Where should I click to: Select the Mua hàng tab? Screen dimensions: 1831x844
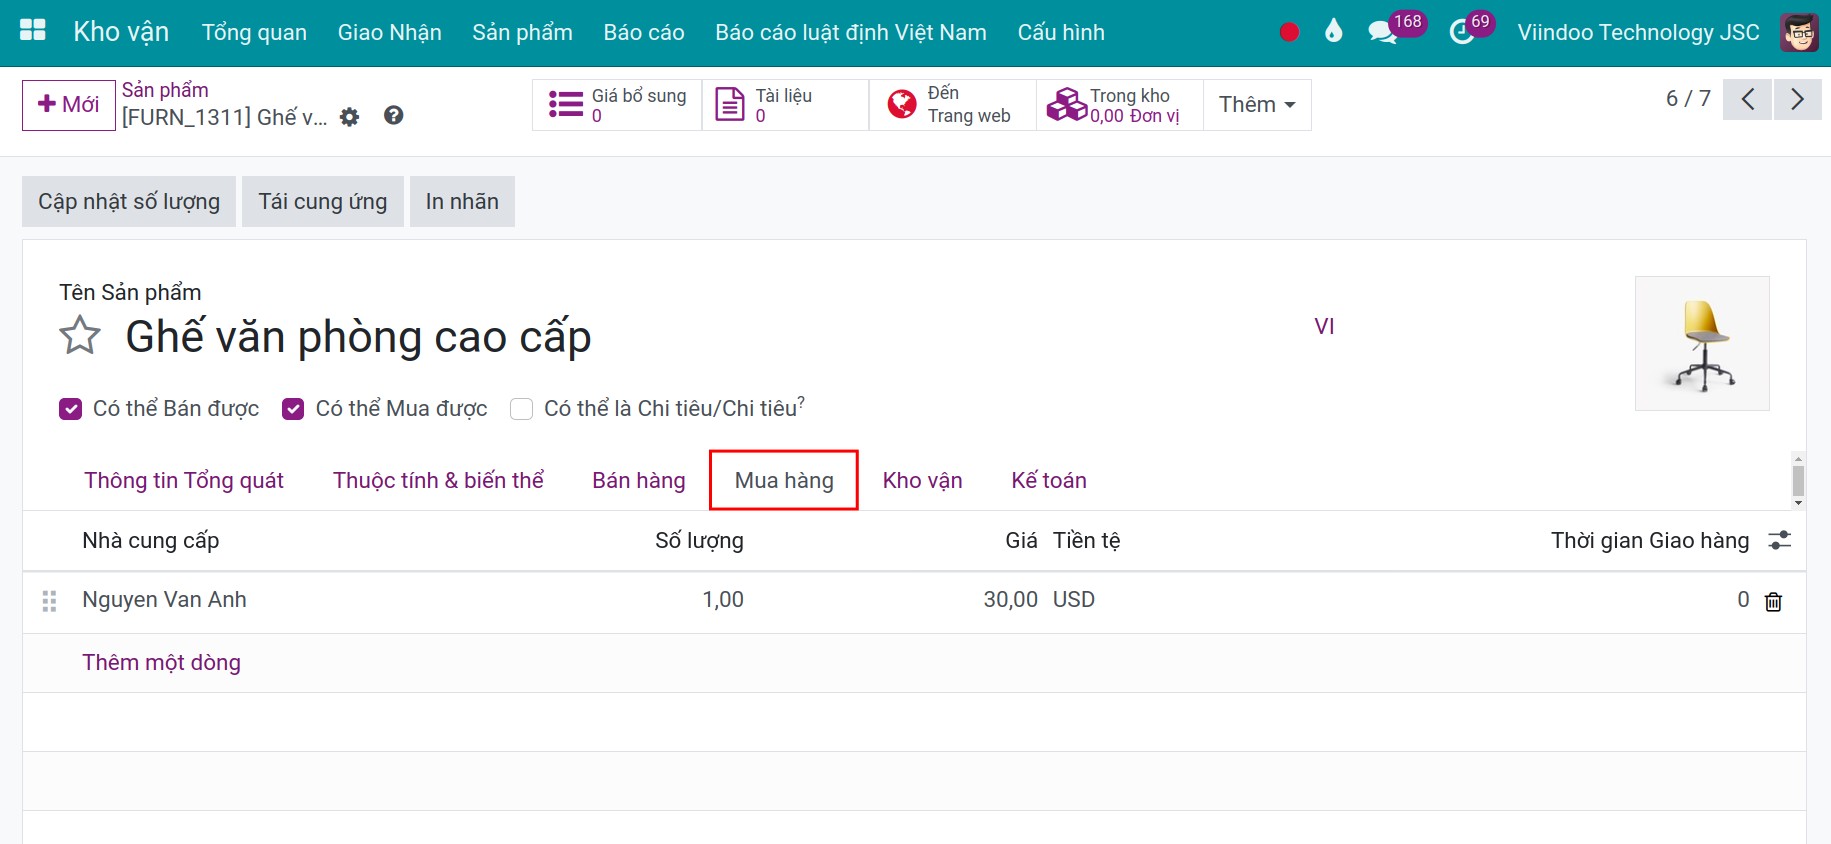784,481
